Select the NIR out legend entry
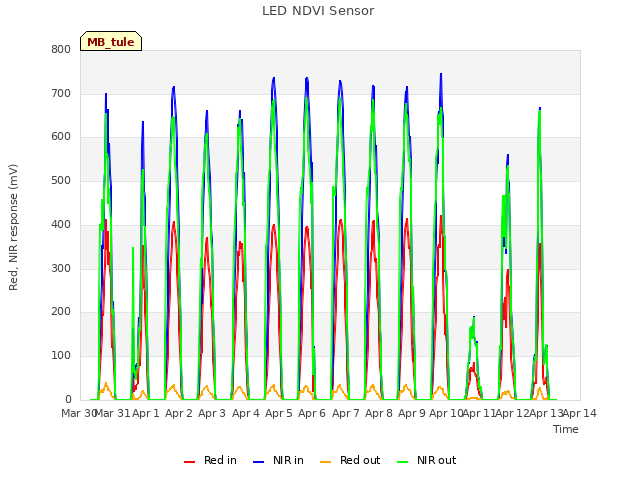 (427, 460)
